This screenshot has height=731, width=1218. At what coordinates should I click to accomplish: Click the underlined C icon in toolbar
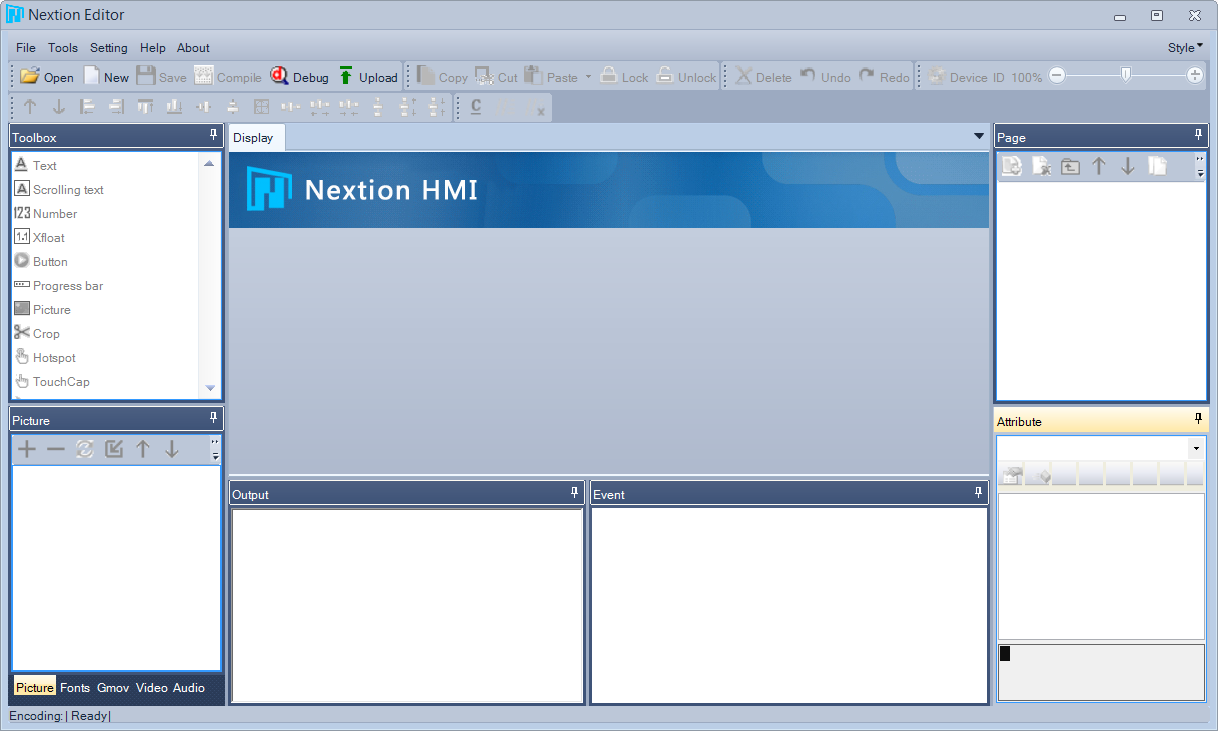(x=476, y=107)
